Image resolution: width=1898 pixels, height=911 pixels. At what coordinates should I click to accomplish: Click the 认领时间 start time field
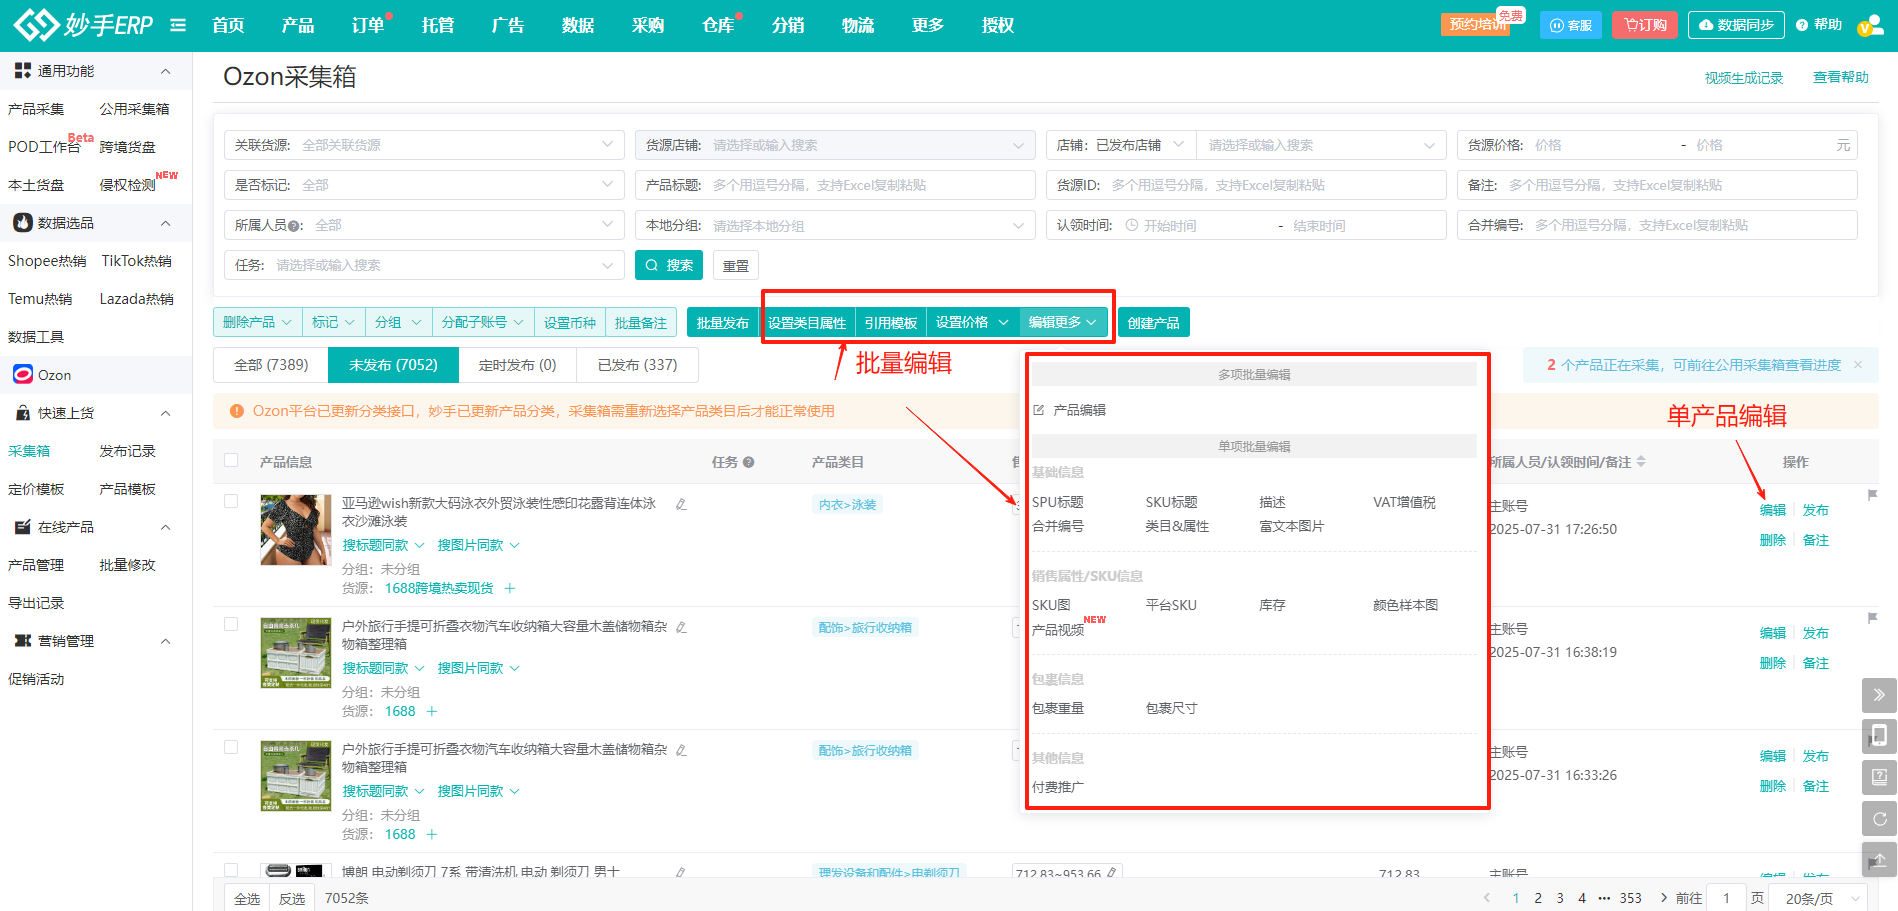tap(1195, 225)
